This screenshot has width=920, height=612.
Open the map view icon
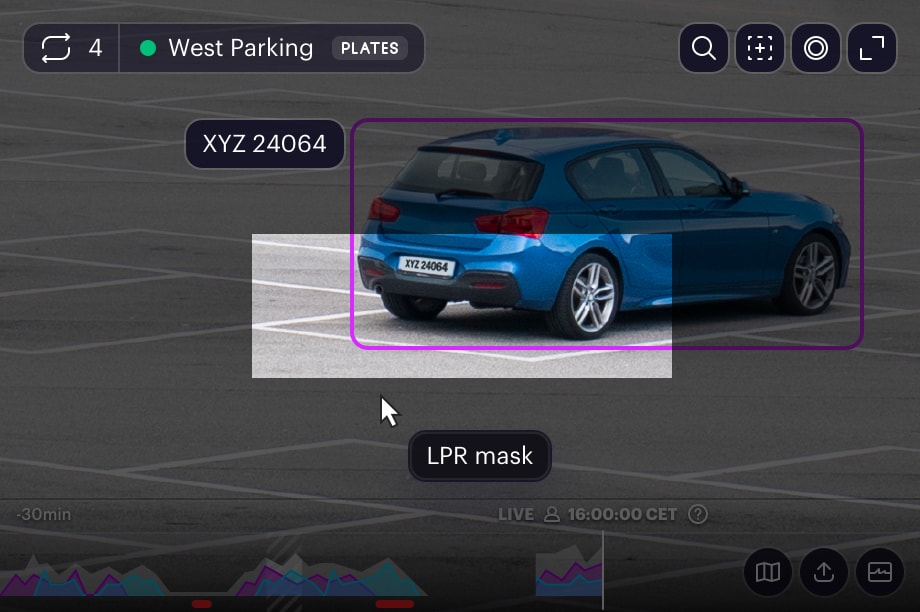pyautogui.click(x=767, y=572)
